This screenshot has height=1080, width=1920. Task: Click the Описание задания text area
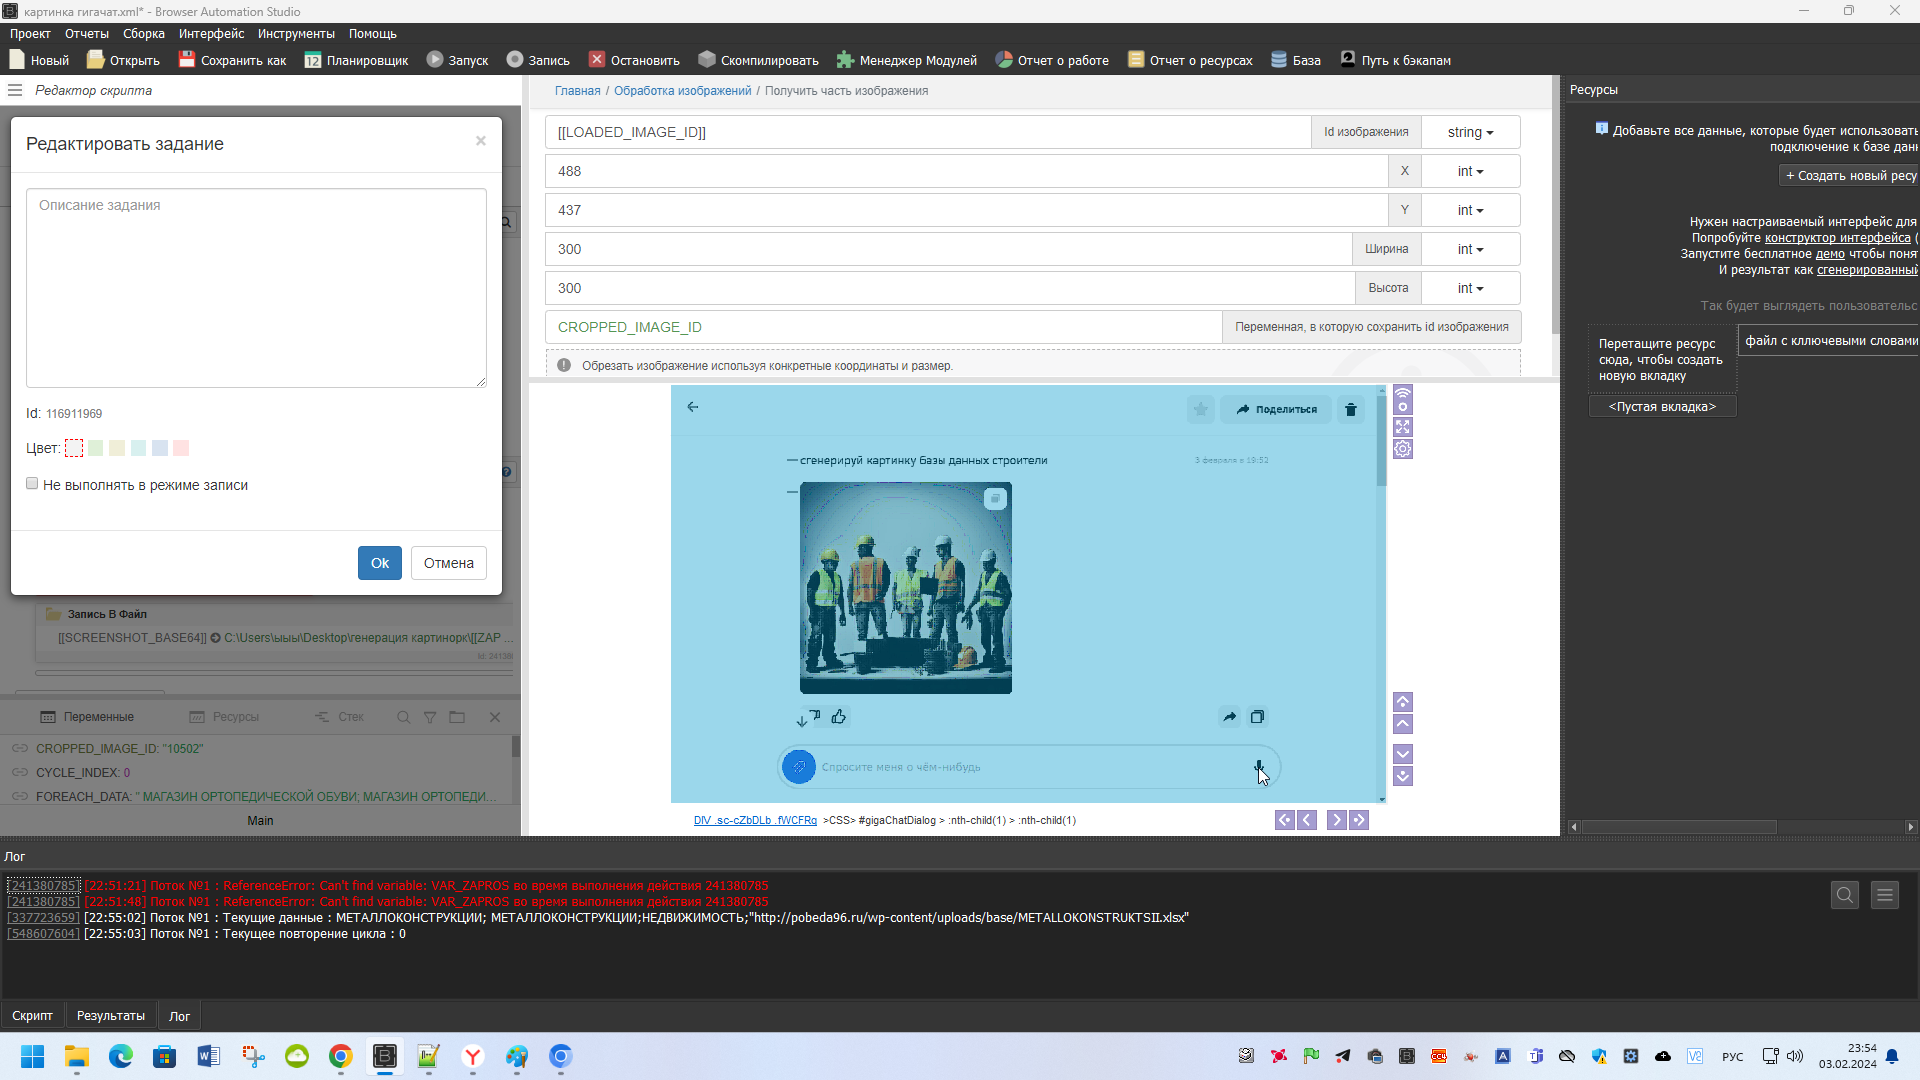point(256,288)
